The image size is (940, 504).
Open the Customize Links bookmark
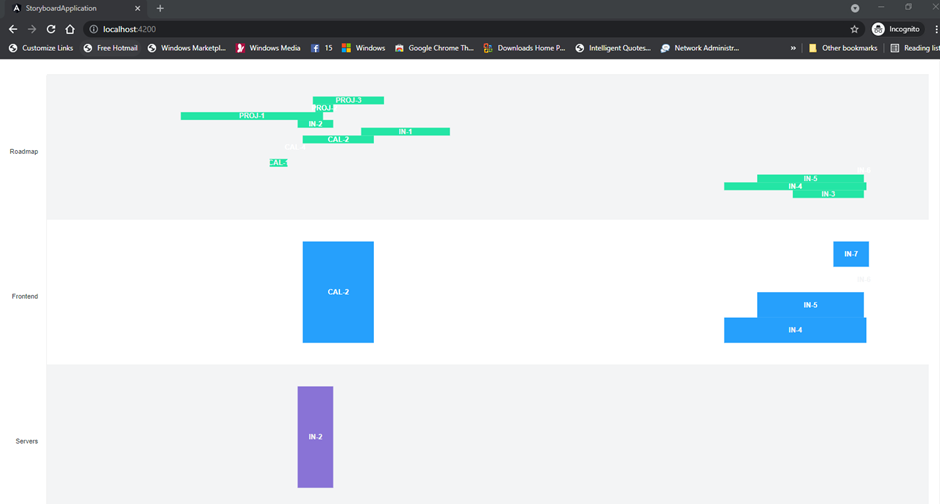(x=41, y=48)
